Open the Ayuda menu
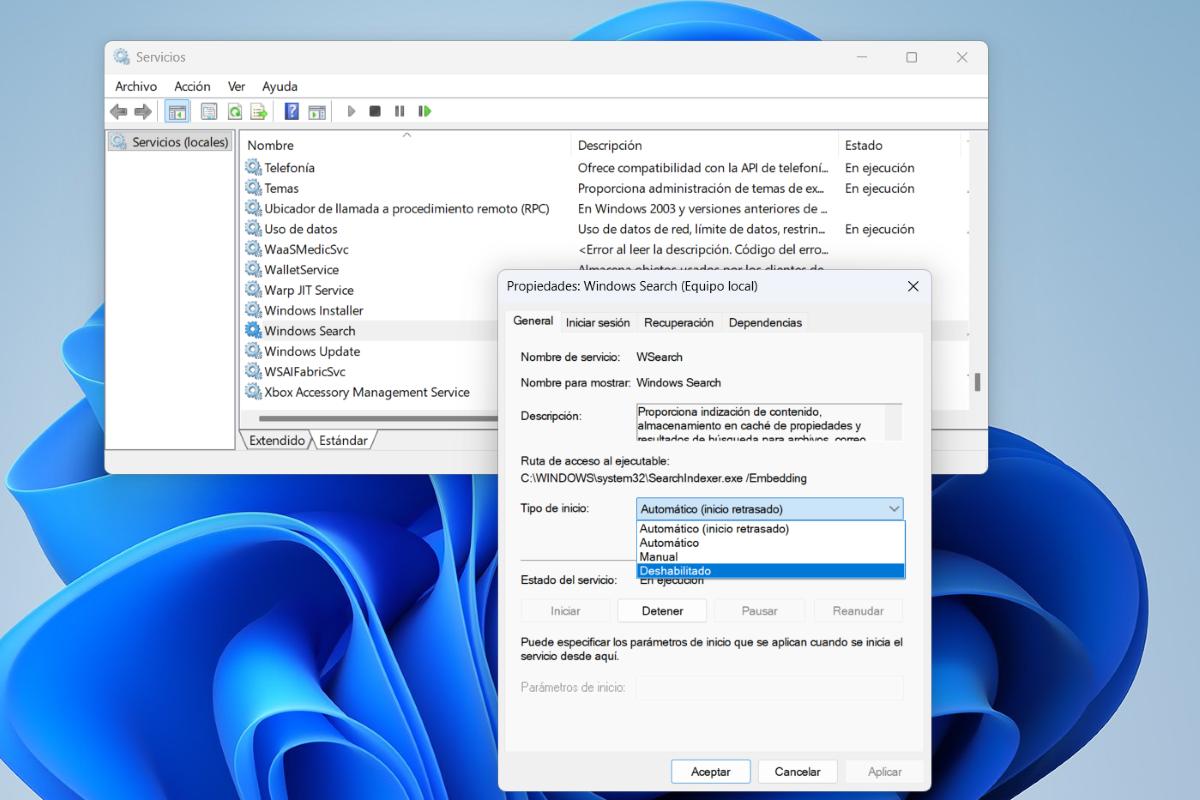This screenshot has height=800, width=1200. point(280,86)
